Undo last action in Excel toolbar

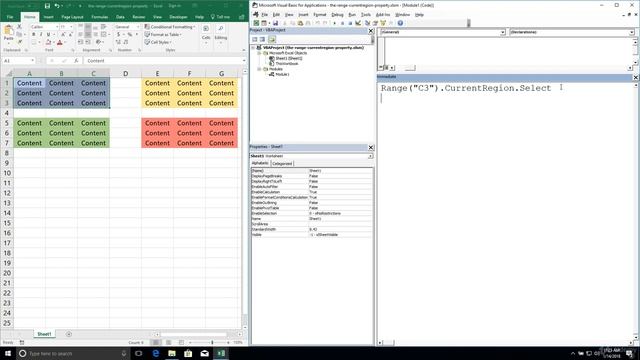click(x=57, y=6)
